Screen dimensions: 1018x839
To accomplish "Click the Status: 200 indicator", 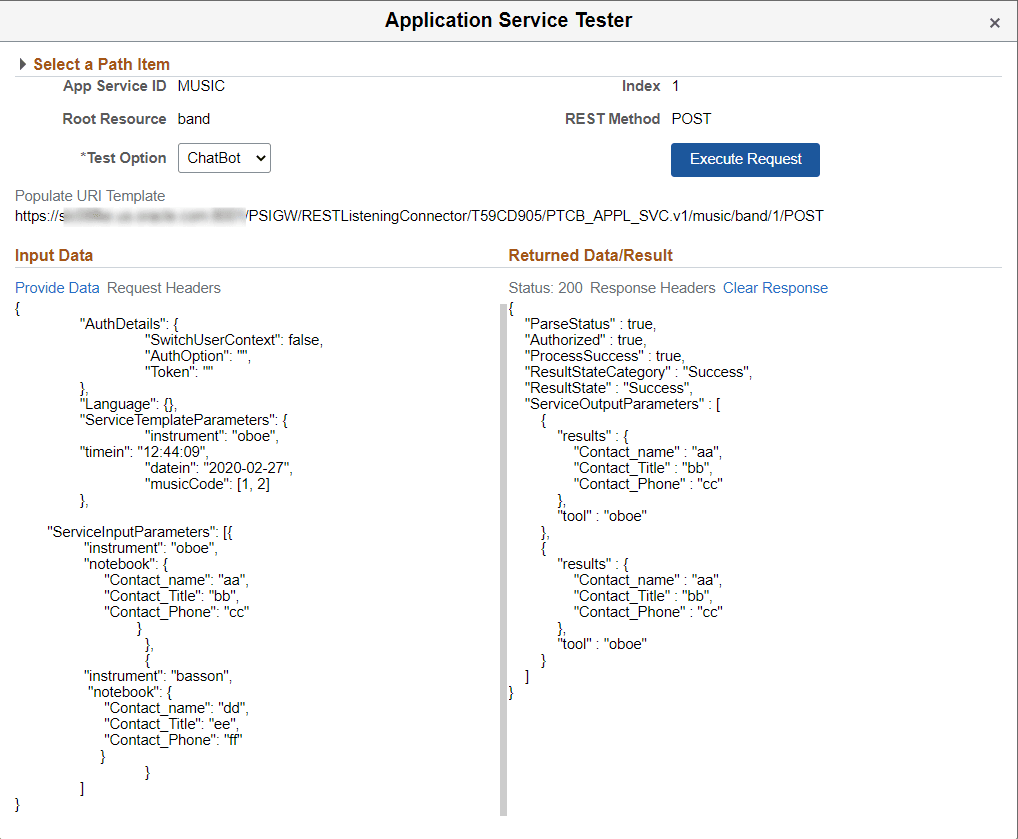I will pos(544,287).
